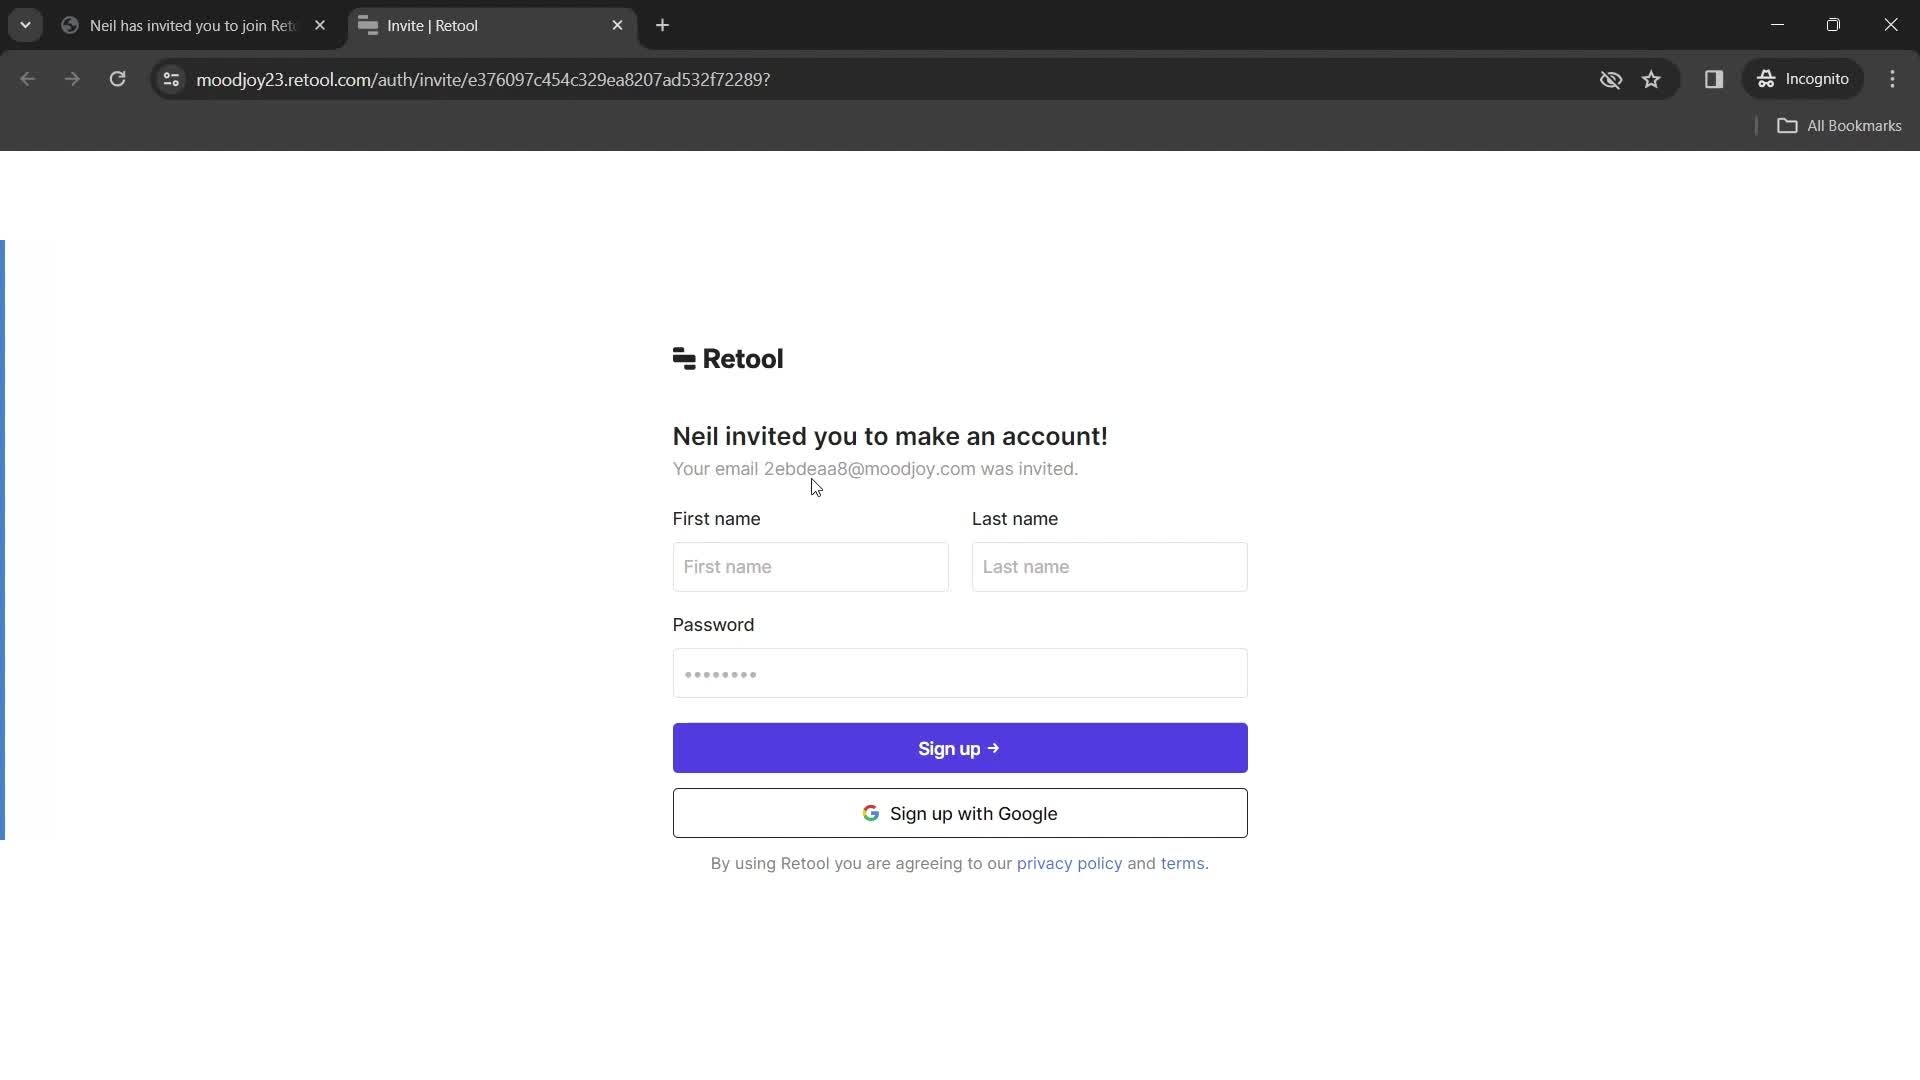This screenshot has width=1920, height=1080.
Task: Open Chrome's three-dot menu
Action: pyautogui.click(x=1892, y=79)
